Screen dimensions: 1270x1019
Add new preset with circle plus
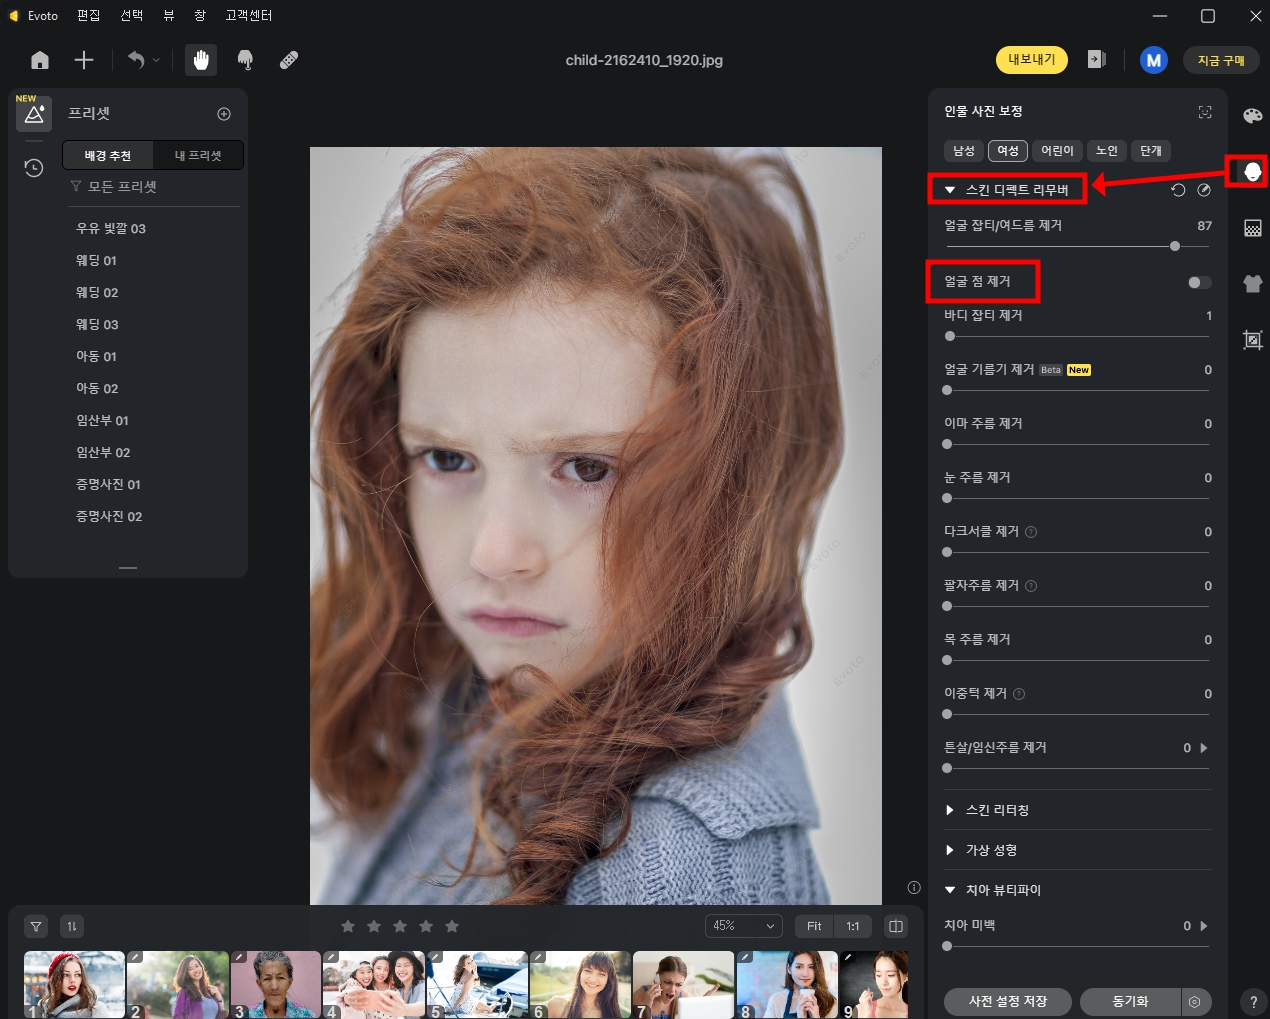tap(224, 114)
